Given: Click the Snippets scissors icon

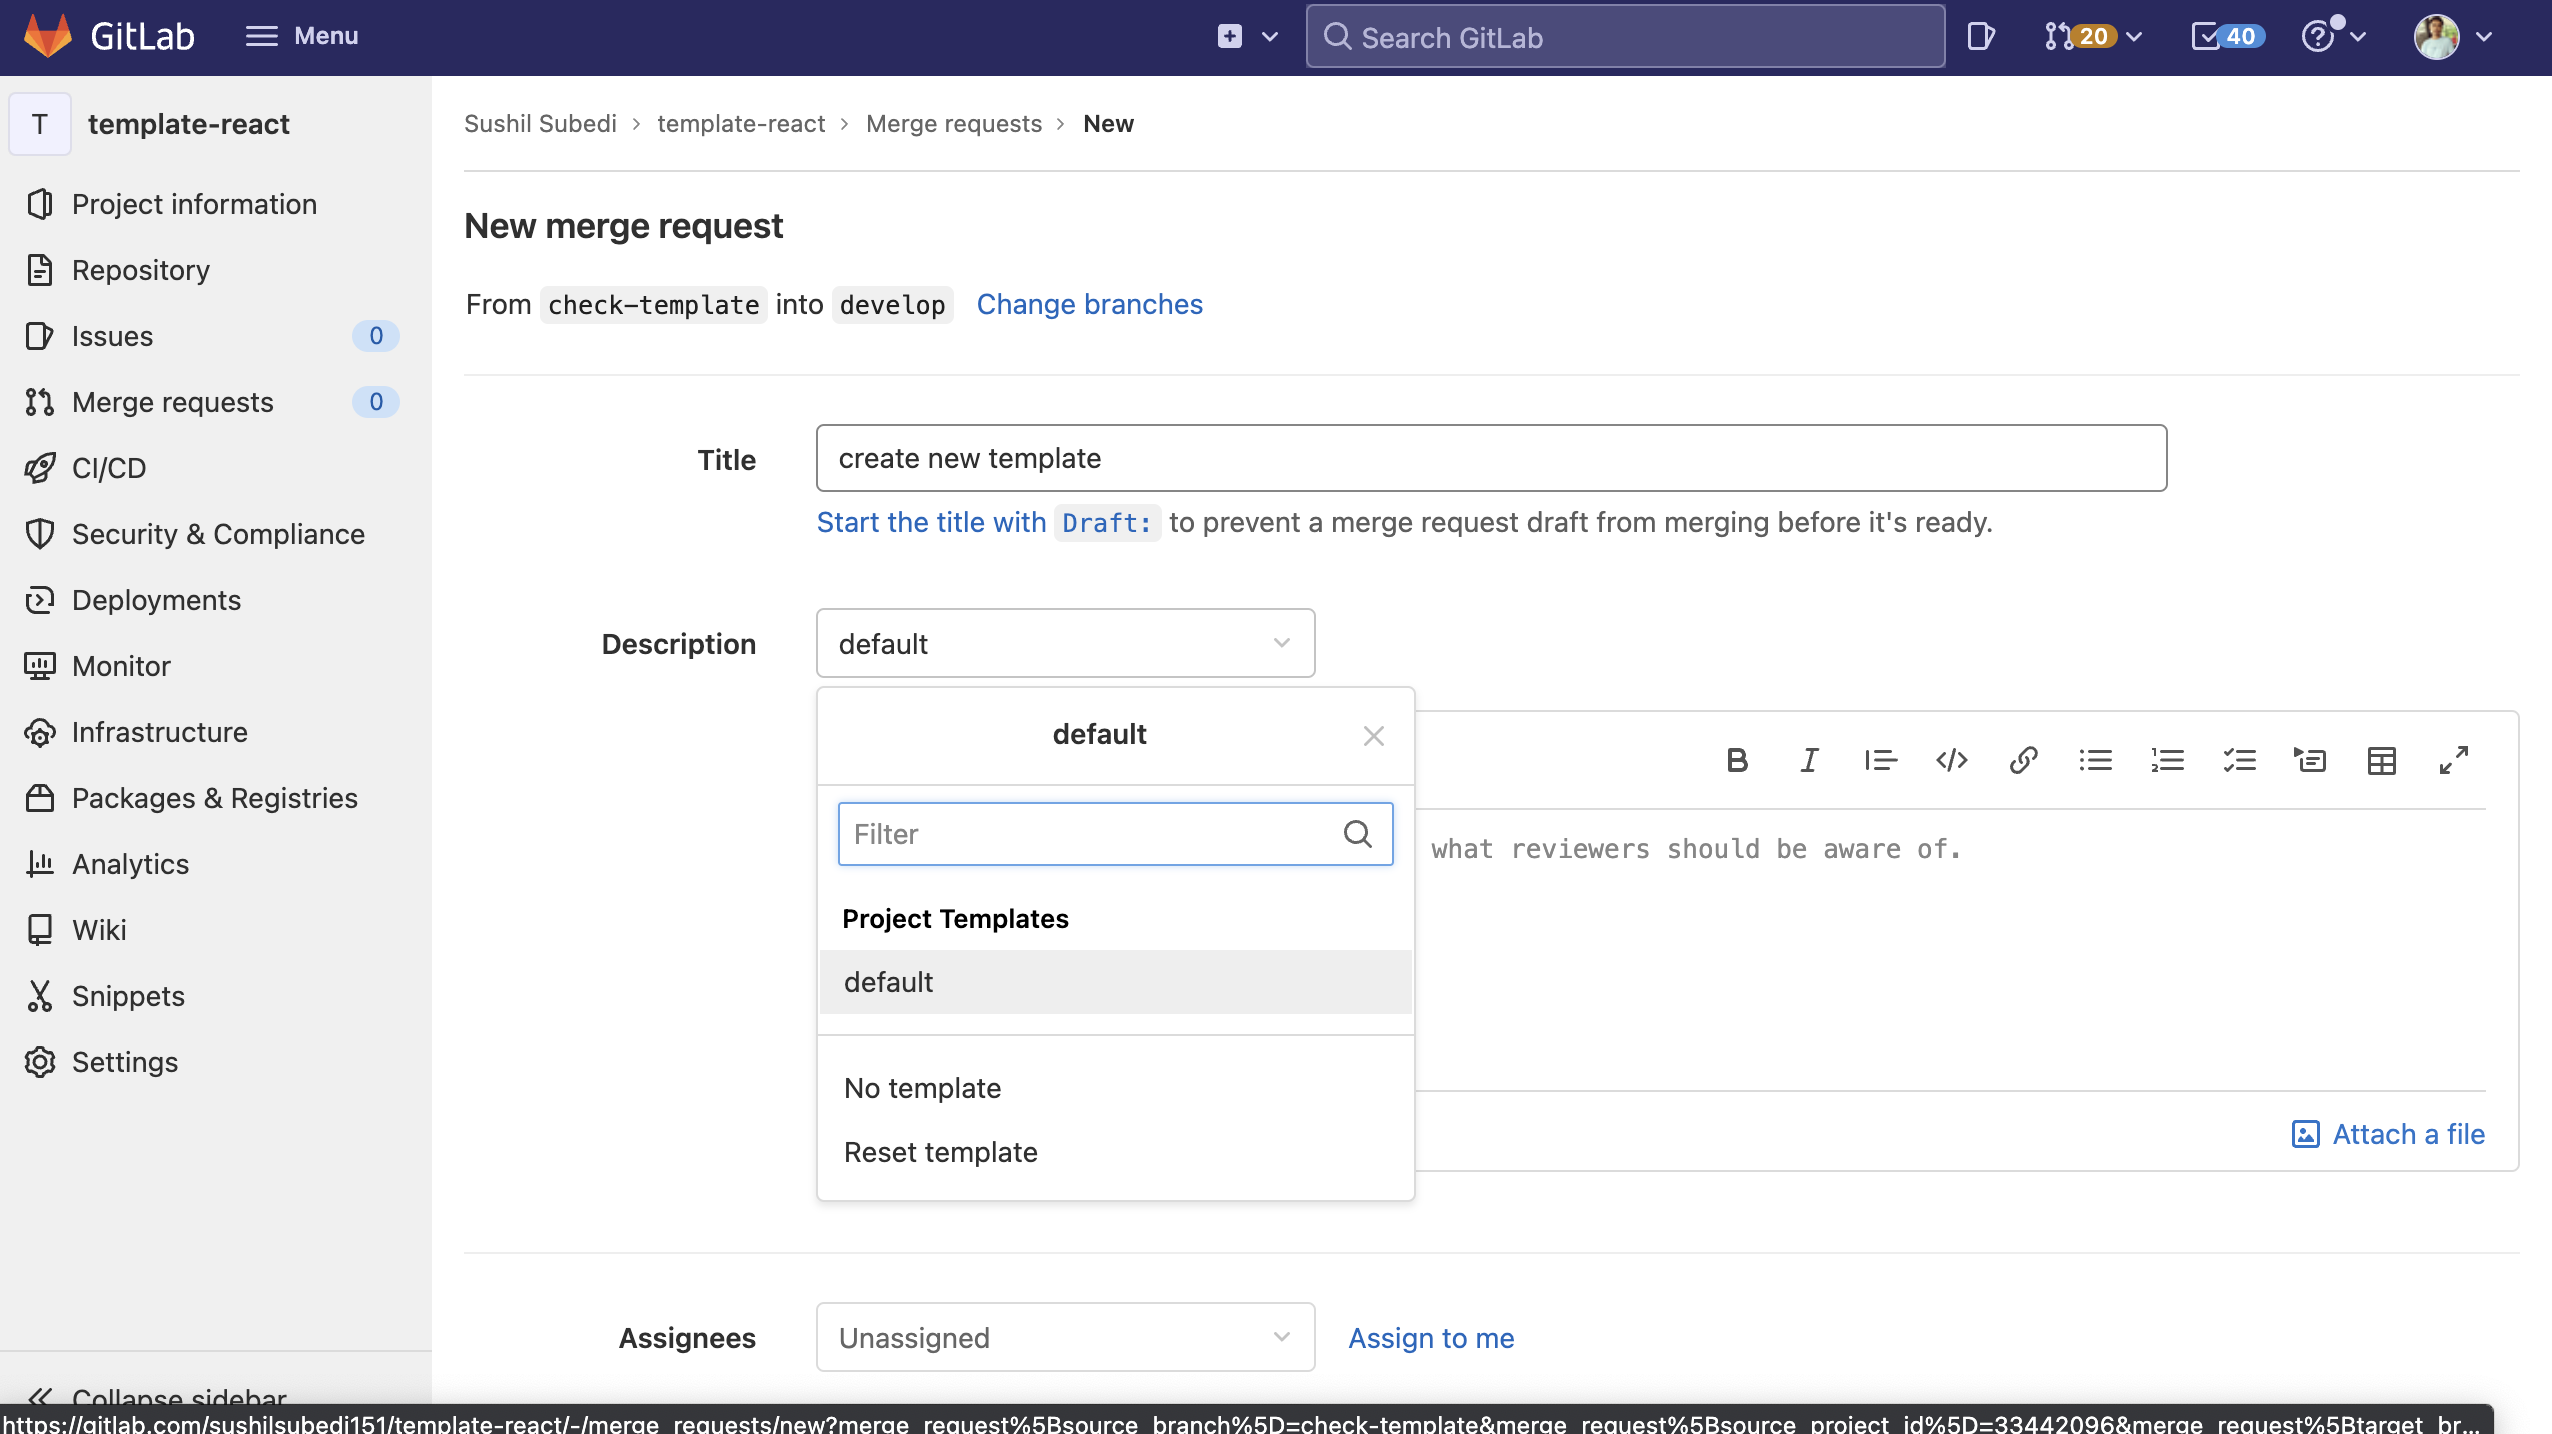Looking at the screenshot, I should pos(40,996).
